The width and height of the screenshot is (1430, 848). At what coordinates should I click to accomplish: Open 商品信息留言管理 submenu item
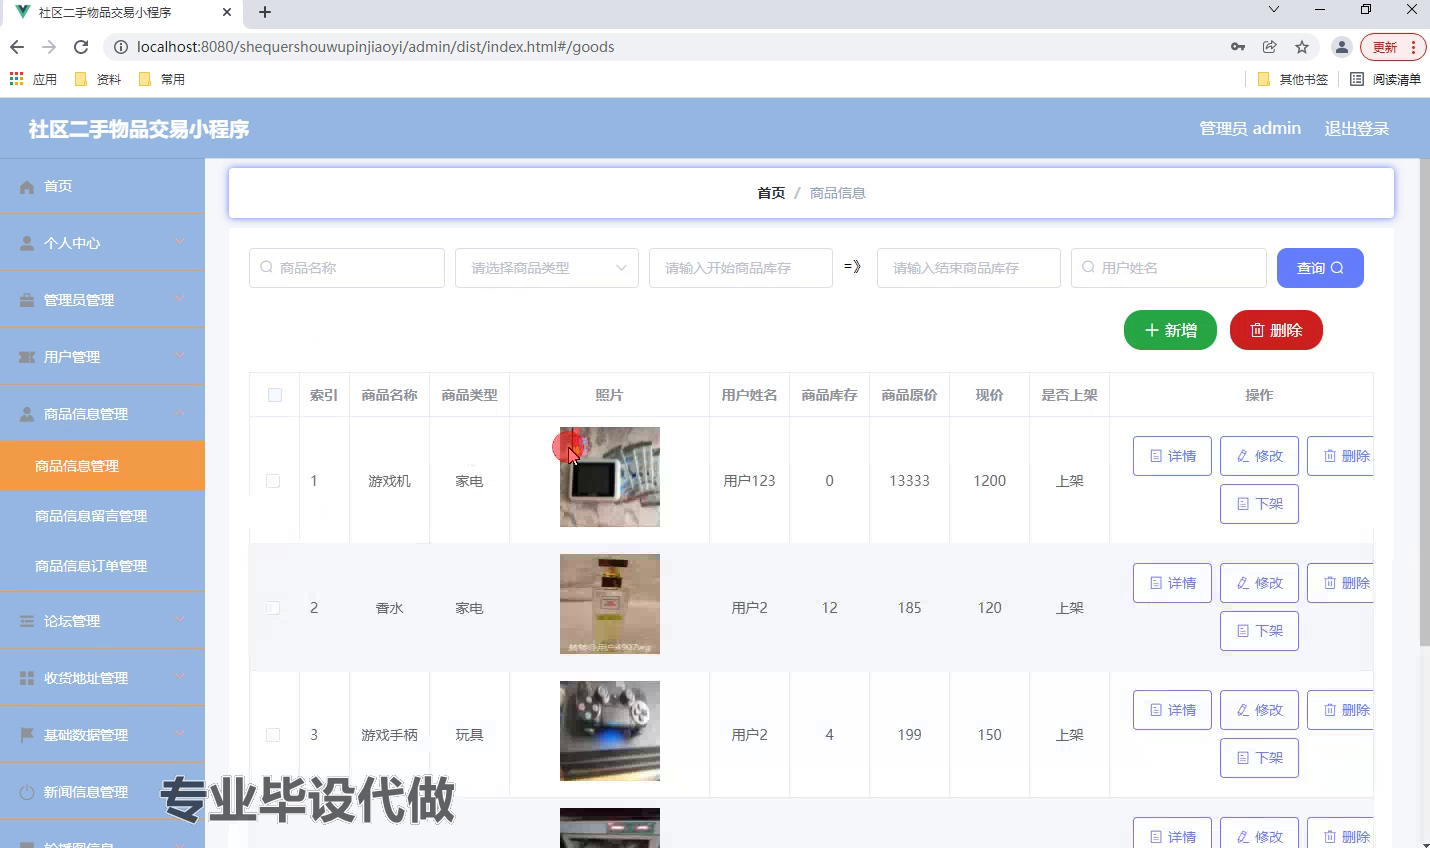click(102, 516)
